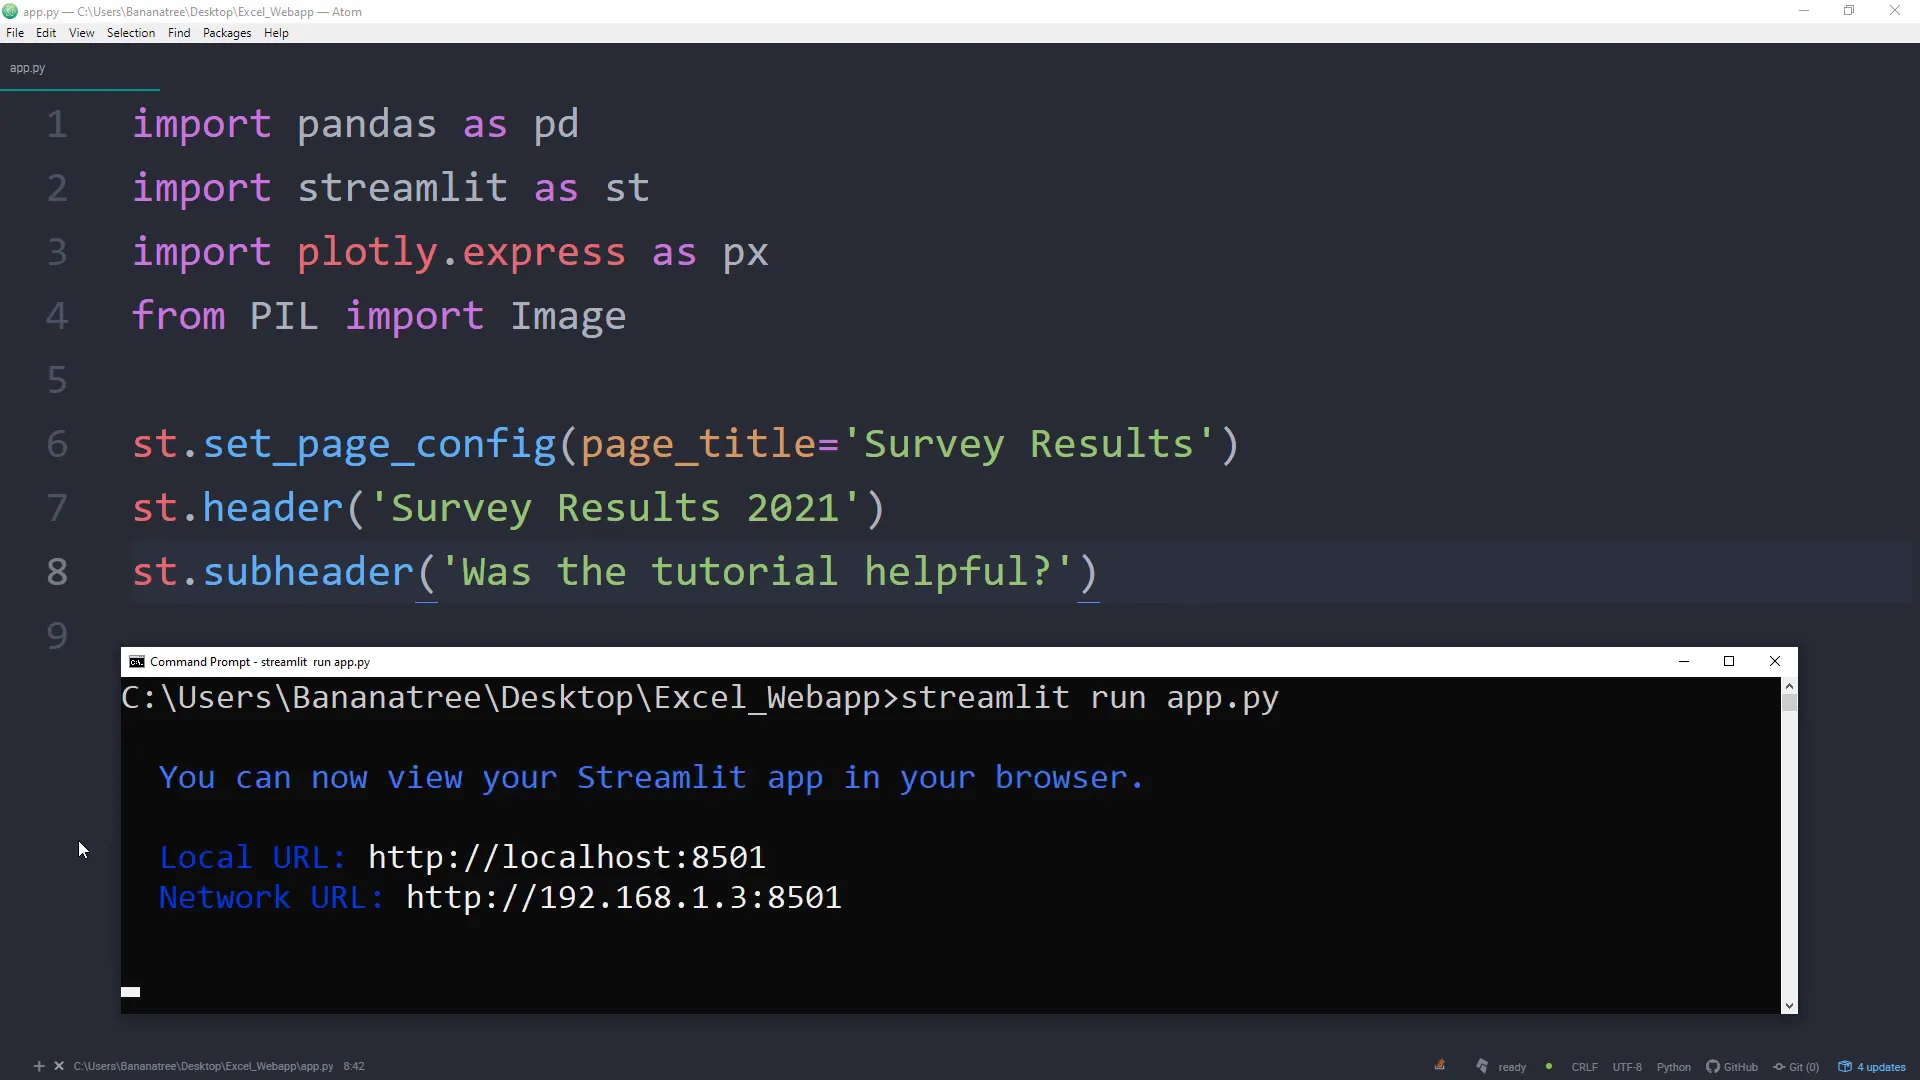Change the CRLF line ending selector
1920x1080 pixels.
(1584, 1067)
